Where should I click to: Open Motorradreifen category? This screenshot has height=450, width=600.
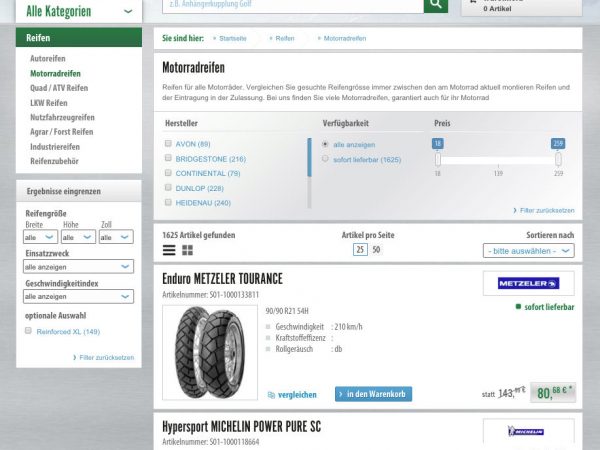pyautogui.click(x=55, y=73)
